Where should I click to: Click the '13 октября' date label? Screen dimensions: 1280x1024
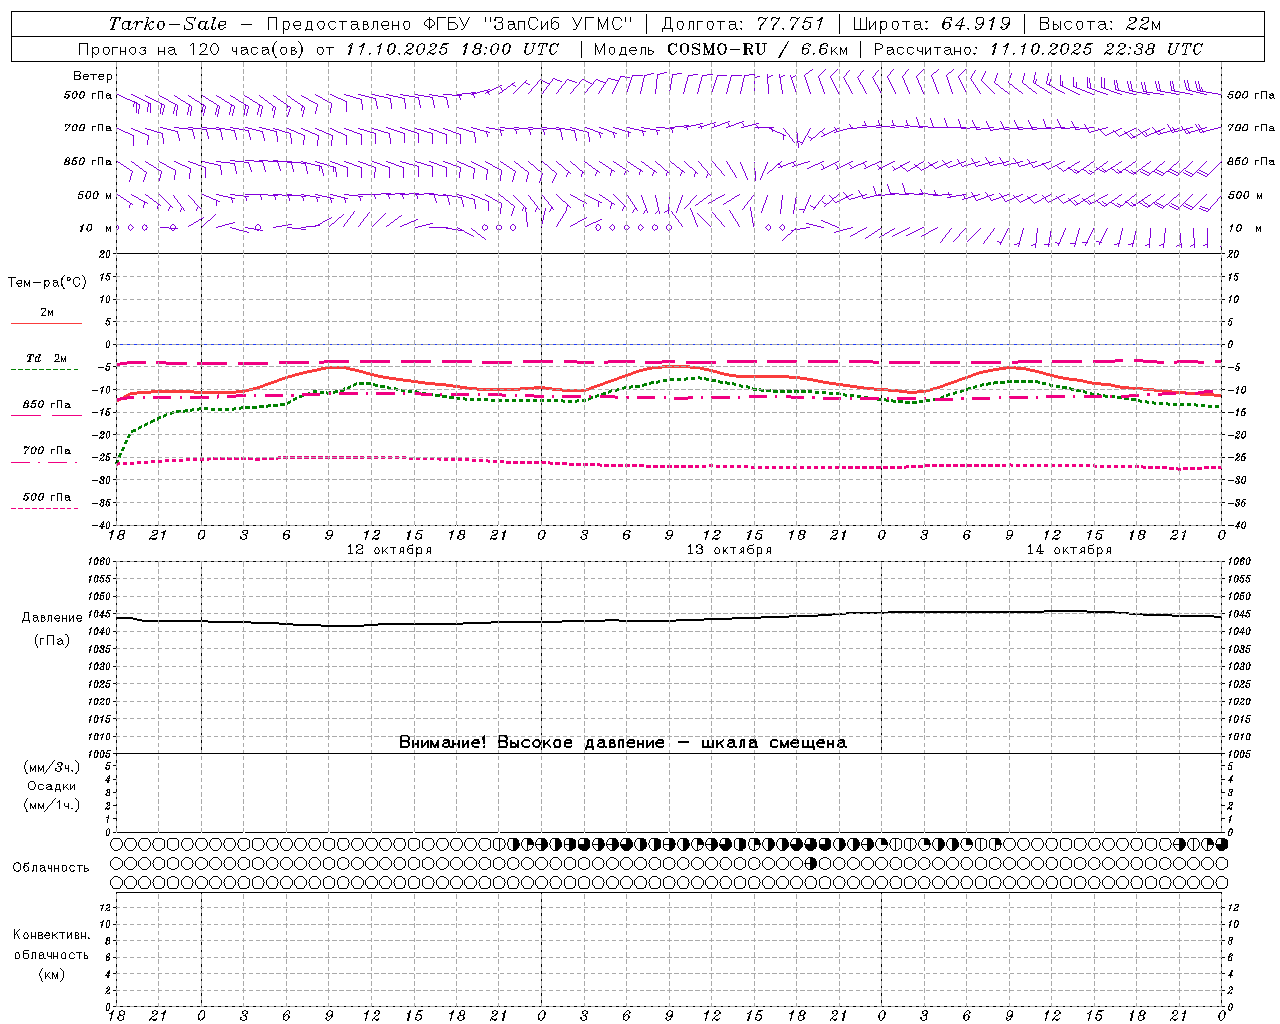[729, 550]
